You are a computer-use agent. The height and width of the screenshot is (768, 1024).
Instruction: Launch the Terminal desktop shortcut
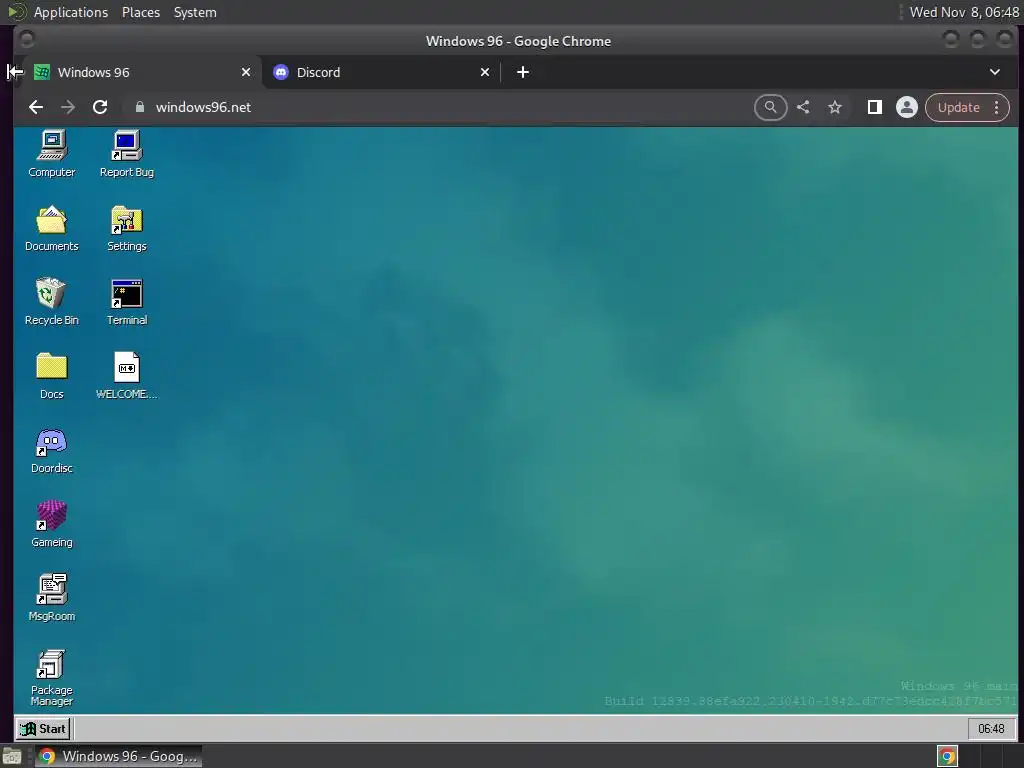(x=127, y=302)
